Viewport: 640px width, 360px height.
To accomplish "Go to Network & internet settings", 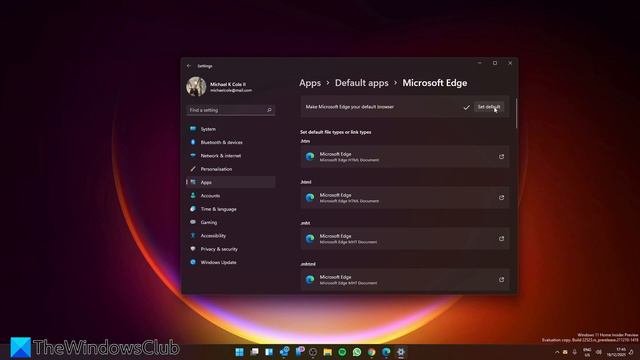I will (231, 156).
